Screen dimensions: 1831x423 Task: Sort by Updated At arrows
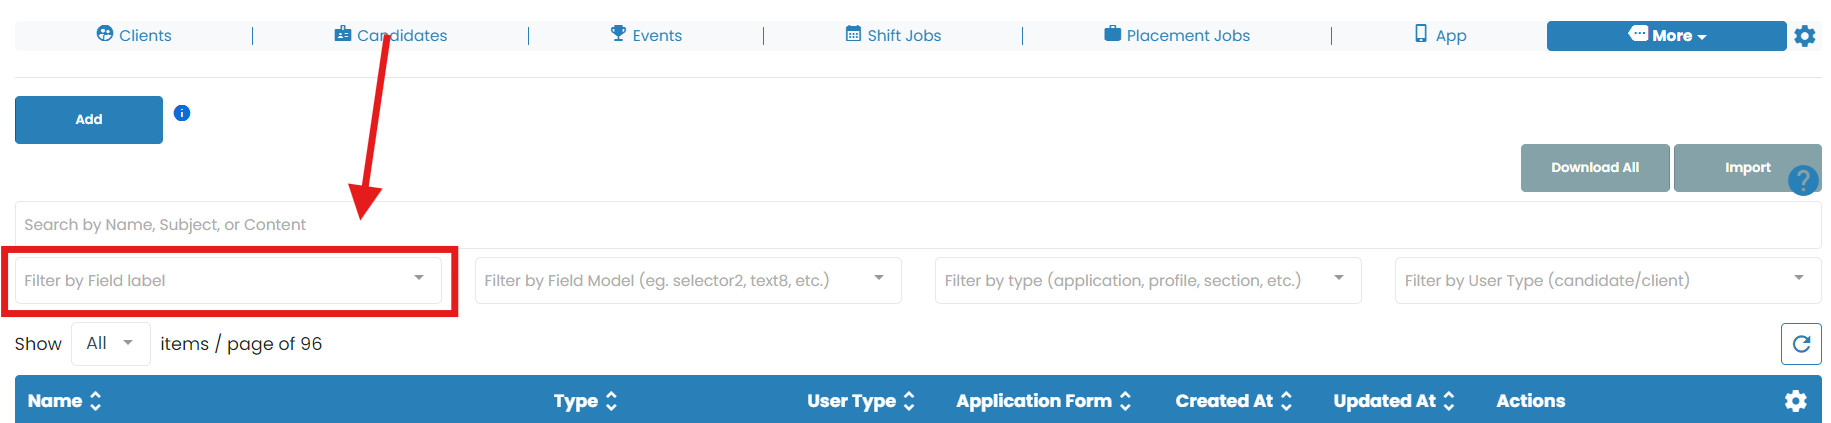pos(1448,401)
